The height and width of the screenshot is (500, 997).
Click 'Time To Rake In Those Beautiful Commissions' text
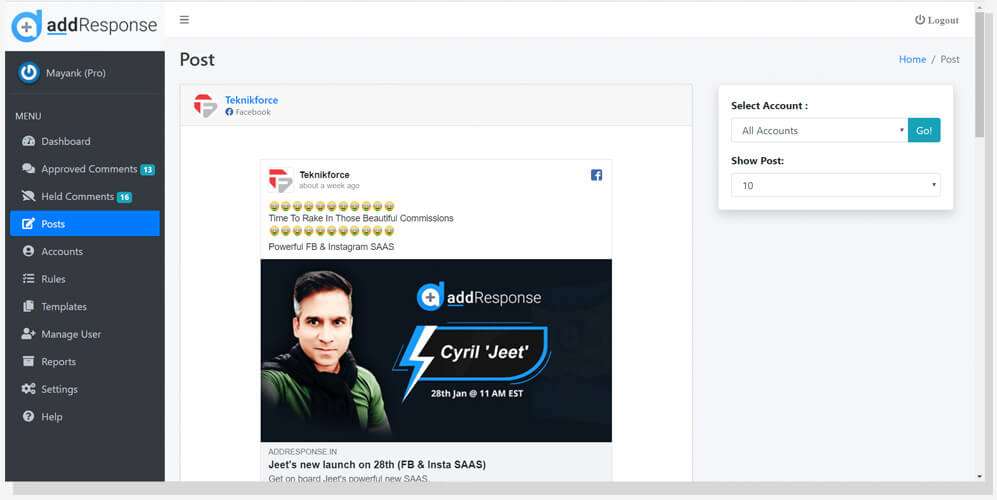[361, 218]
